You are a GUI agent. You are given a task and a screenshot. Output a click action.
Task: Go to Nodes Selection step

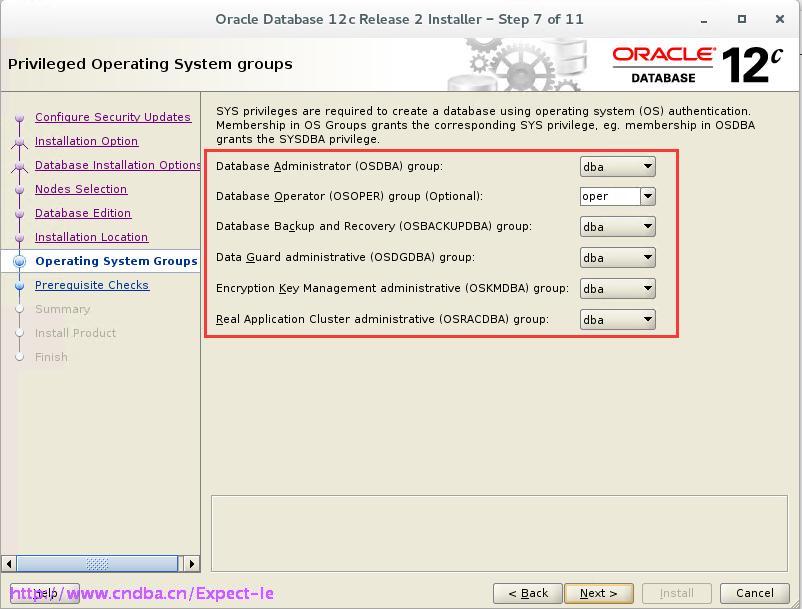(x=81, y=189)
